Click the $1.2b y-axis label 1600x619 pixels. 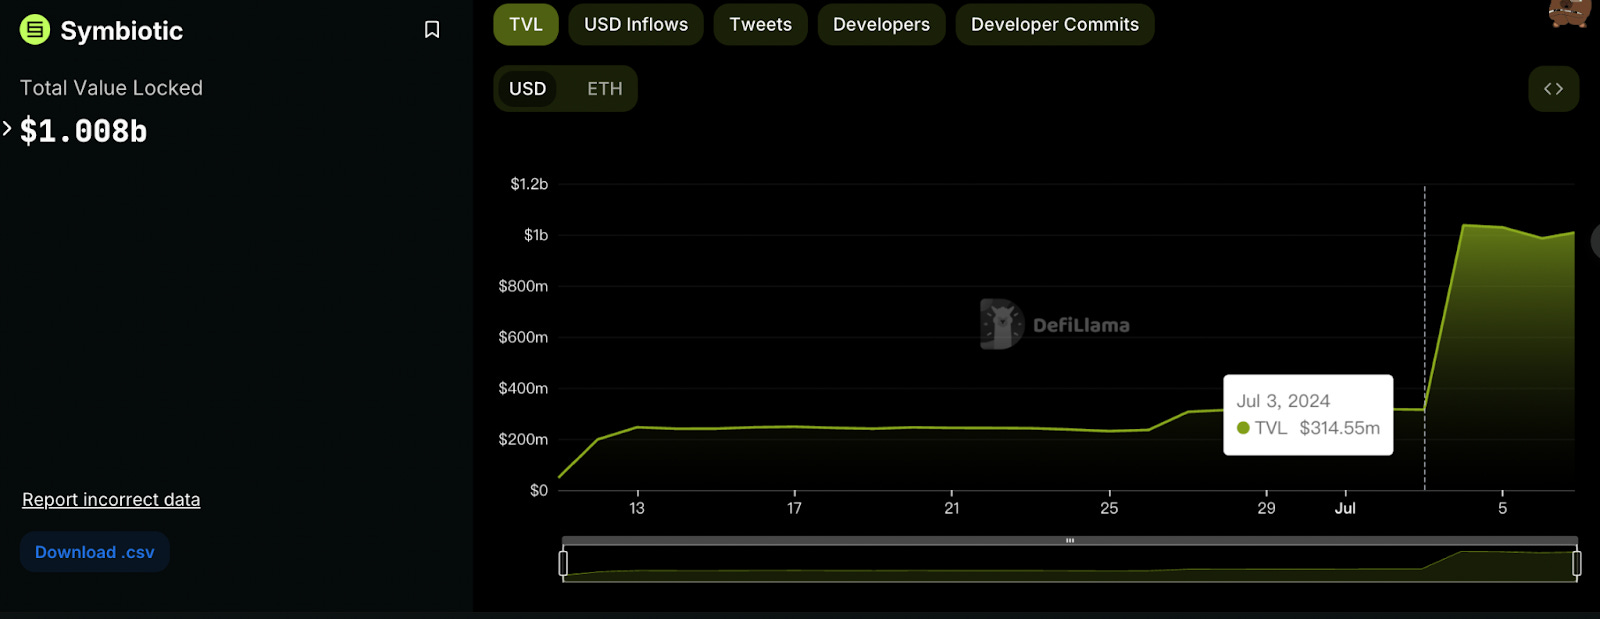click(529, 184)
